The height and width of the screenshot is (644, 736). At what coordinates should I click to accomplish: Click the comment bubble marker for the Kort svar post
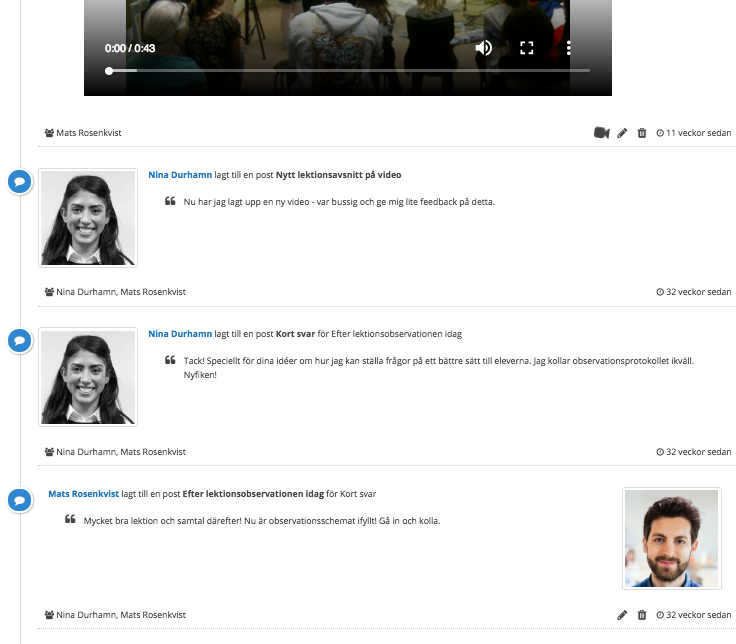pyautogui.click(x=20, y=341)
